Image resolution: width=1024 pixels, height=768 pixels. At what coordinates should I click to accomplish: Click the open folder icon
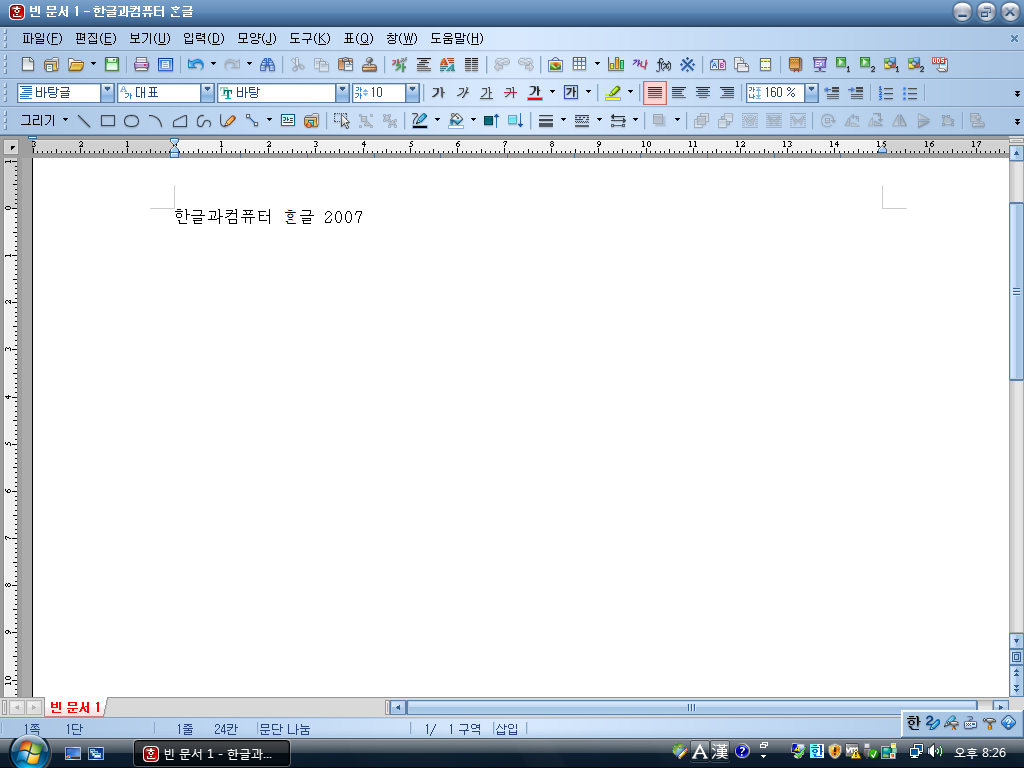click(76, 64)
